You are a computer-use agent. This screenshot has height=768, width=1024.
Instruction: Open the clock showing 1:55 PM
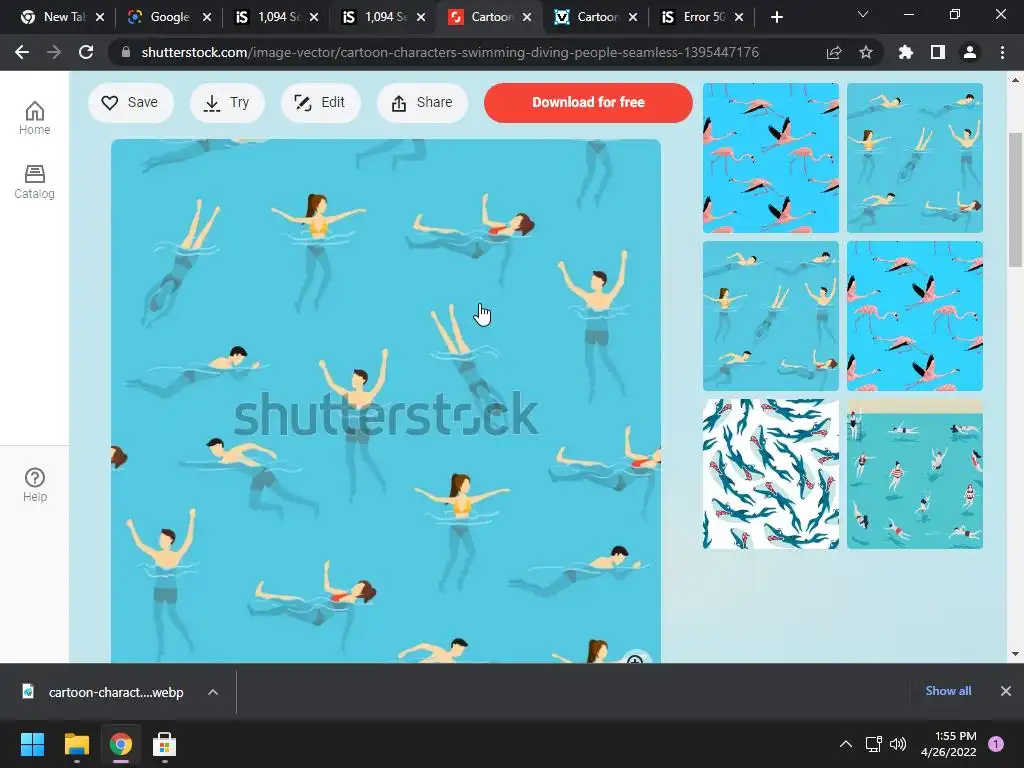click(x=949, y=744)
